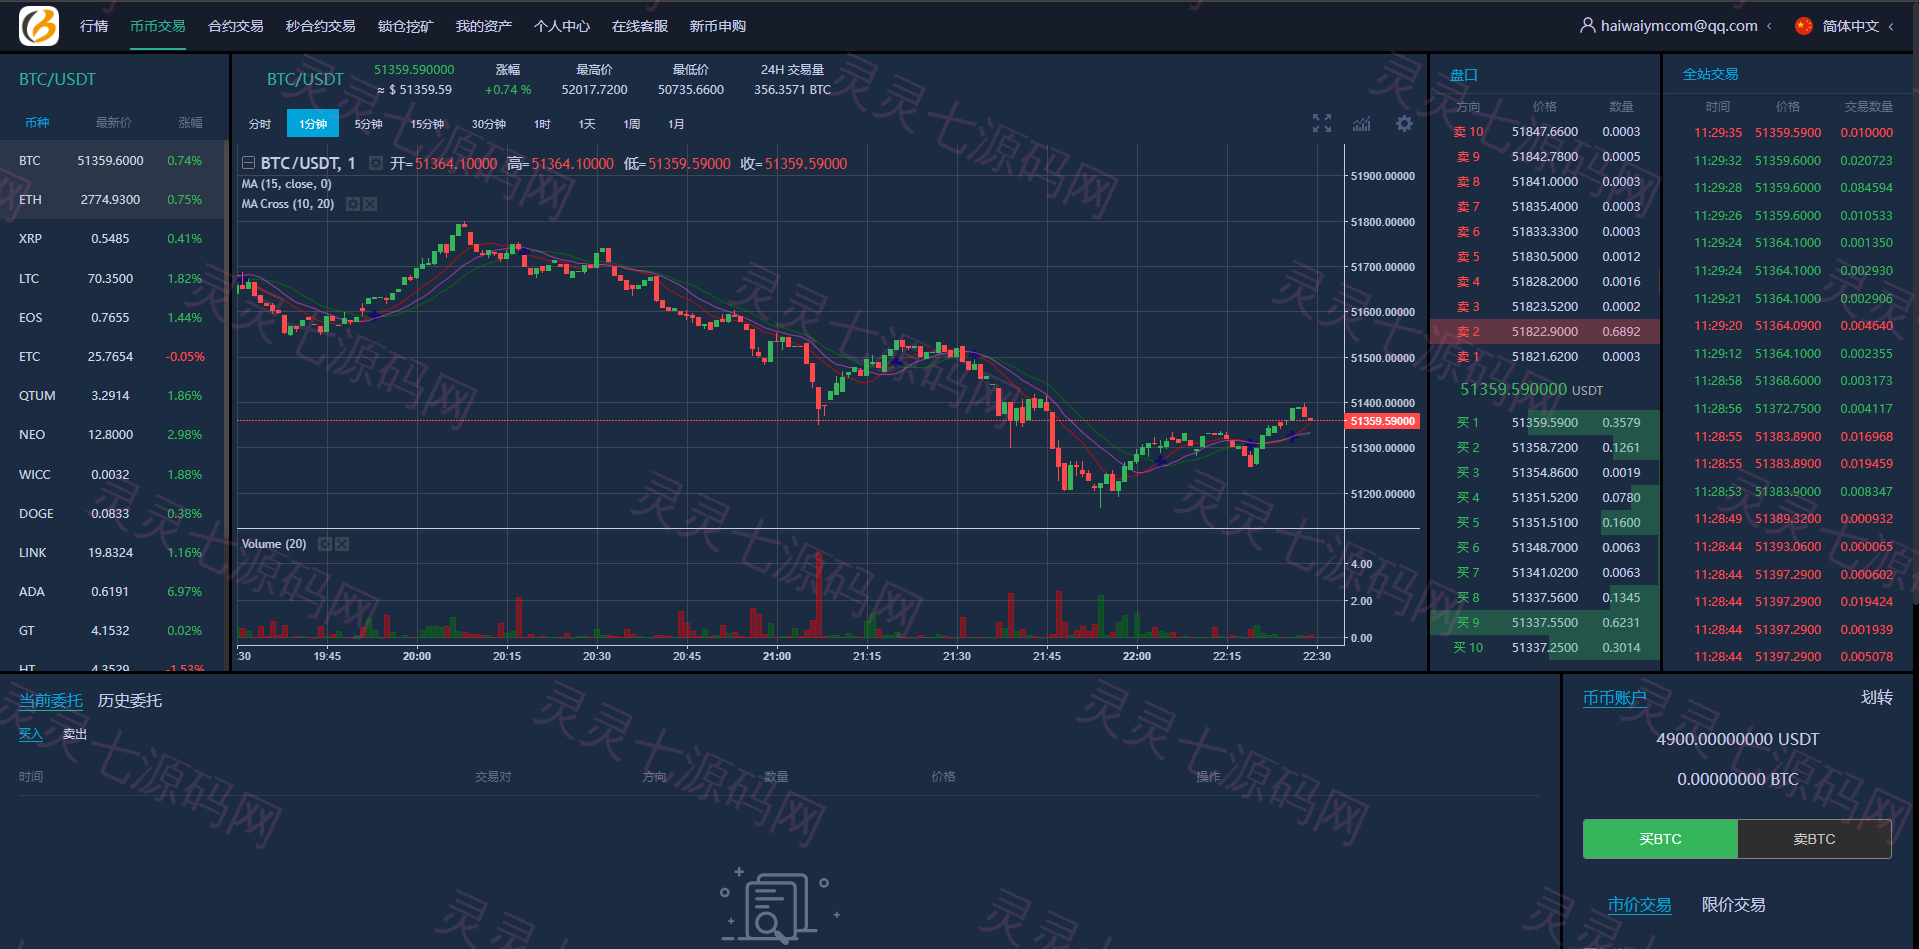Viewport: 1919px width, 949px height.
Task: Remove the MA Cross indicator
Action: click(x=370, y=204)
